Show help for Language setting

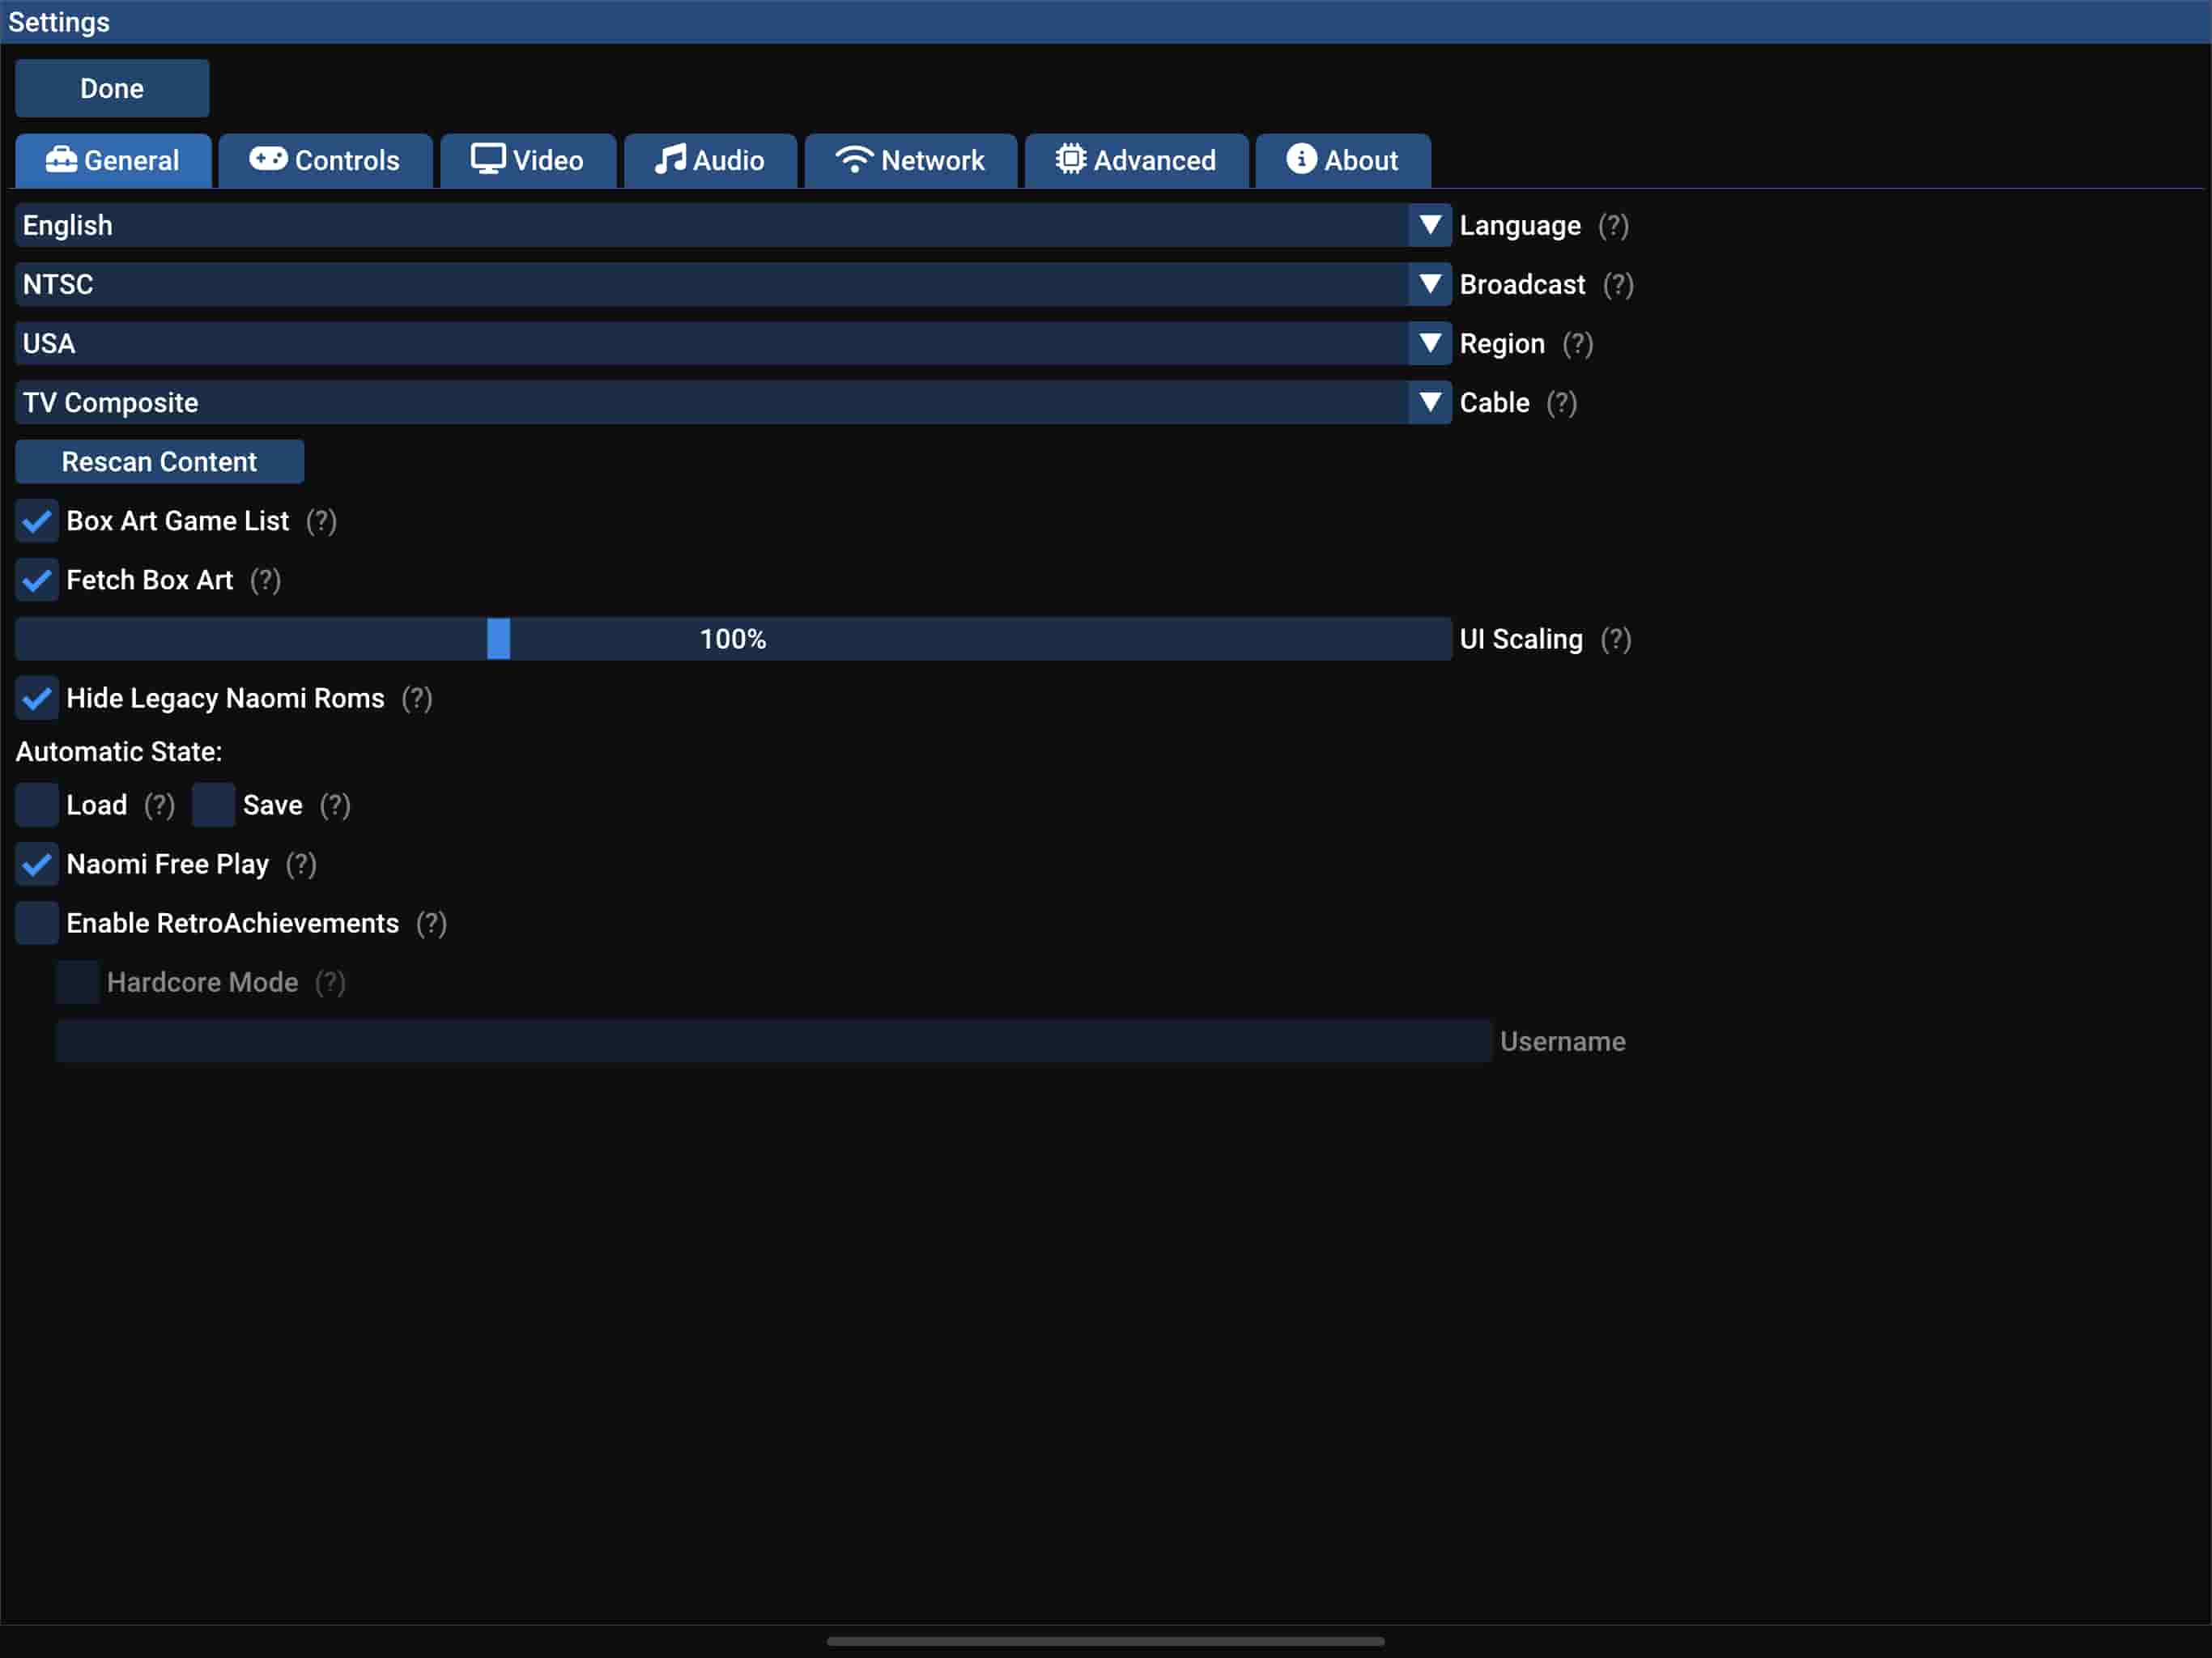[1613, 226]
